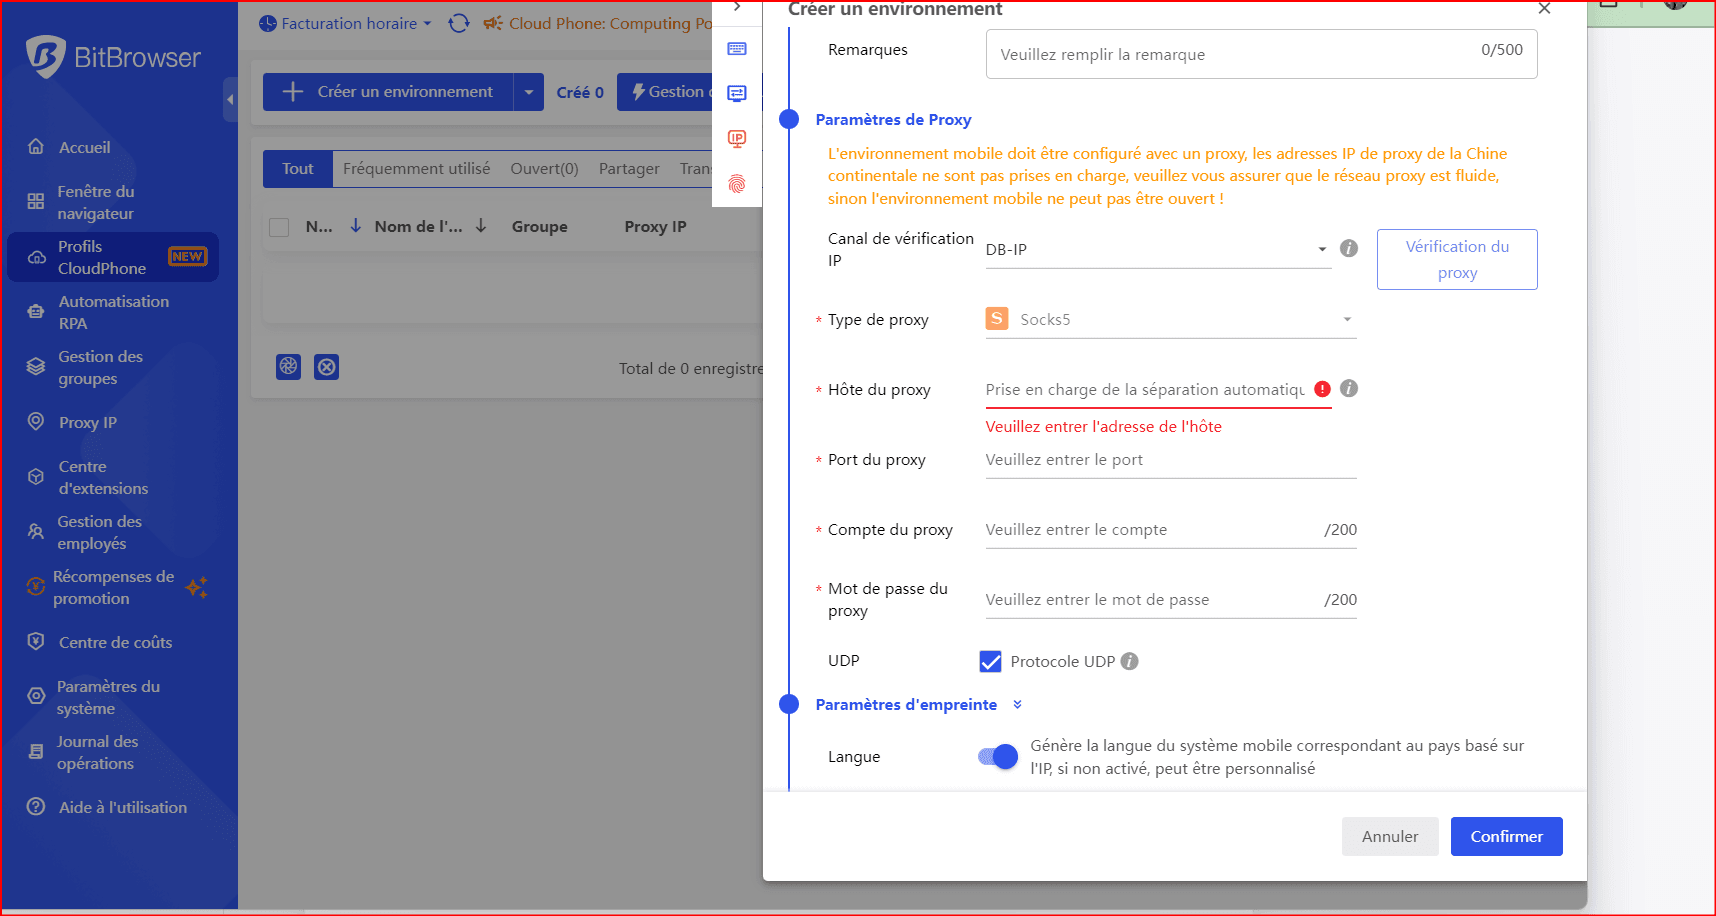Click info icon beside Hôte du proxy
The width and height of the screenshot is (1716, 916).
click(1349, 389)
